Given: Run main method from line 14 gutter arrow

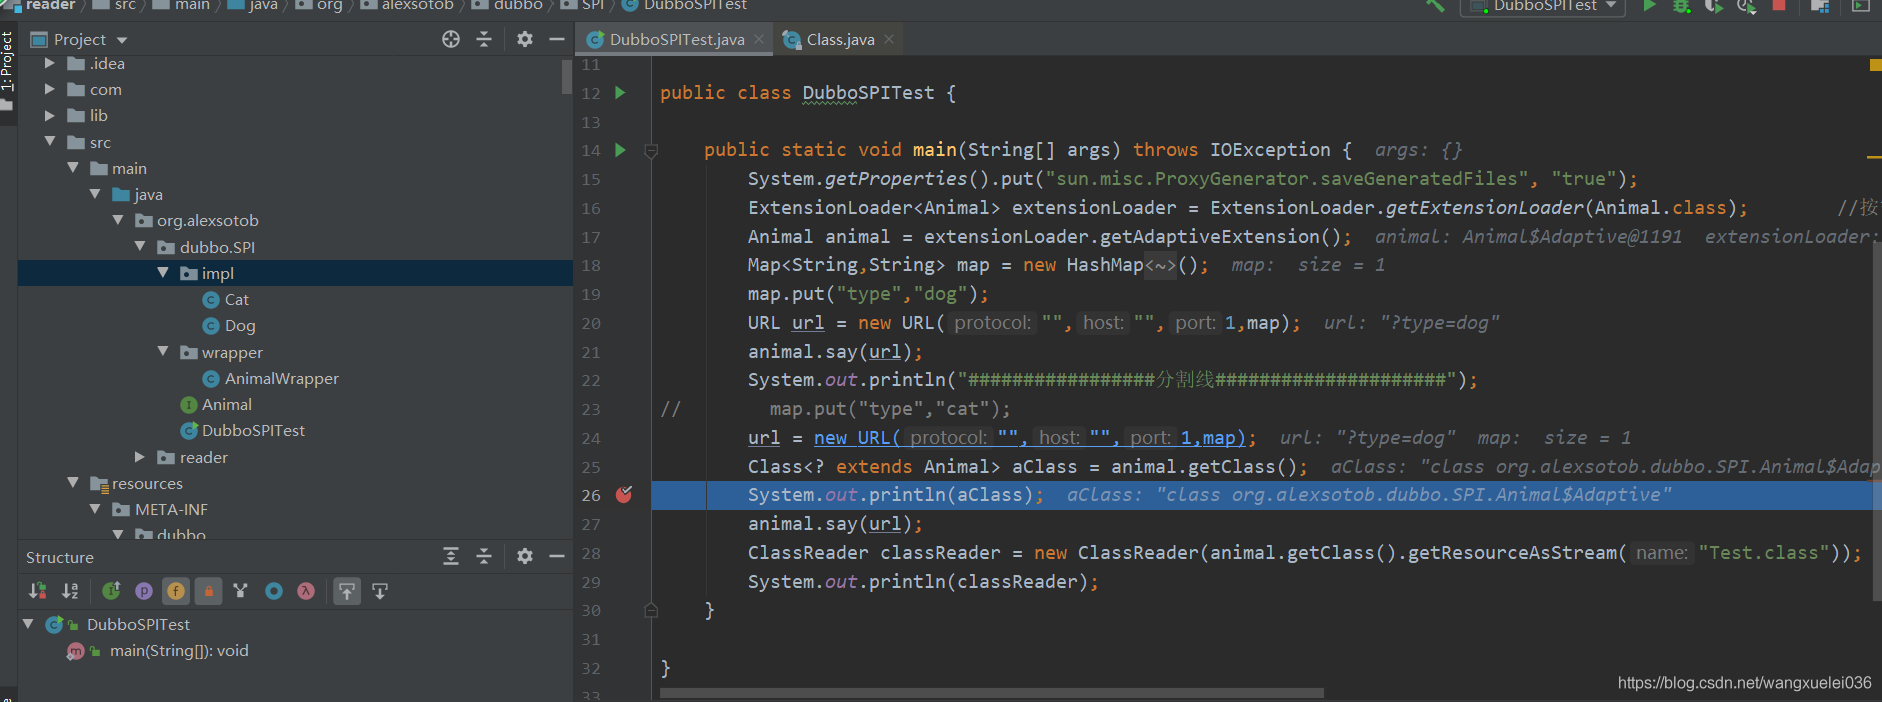Looking at the screenshot, I should [x=620, y=150].
